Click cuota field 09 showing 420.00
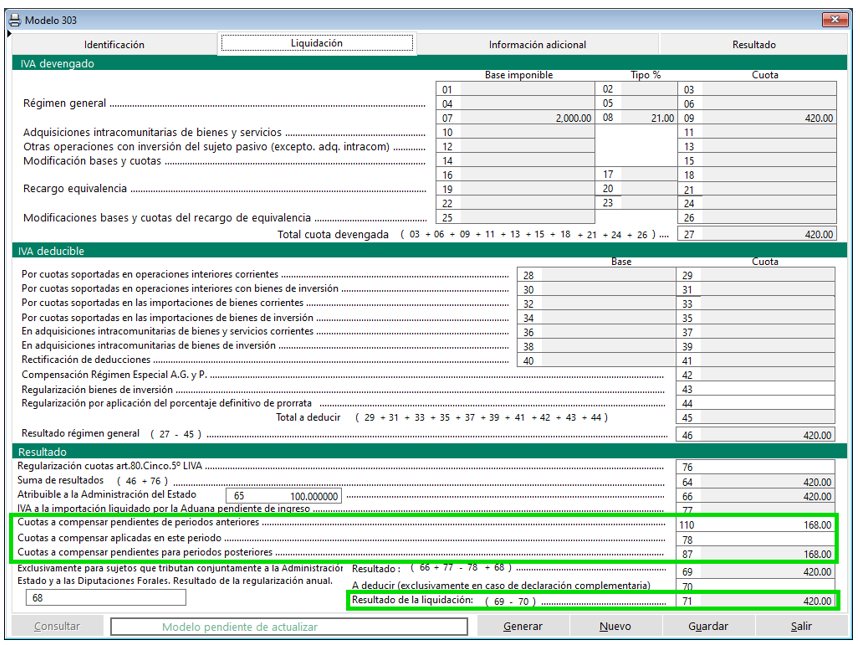 (757, 118)
